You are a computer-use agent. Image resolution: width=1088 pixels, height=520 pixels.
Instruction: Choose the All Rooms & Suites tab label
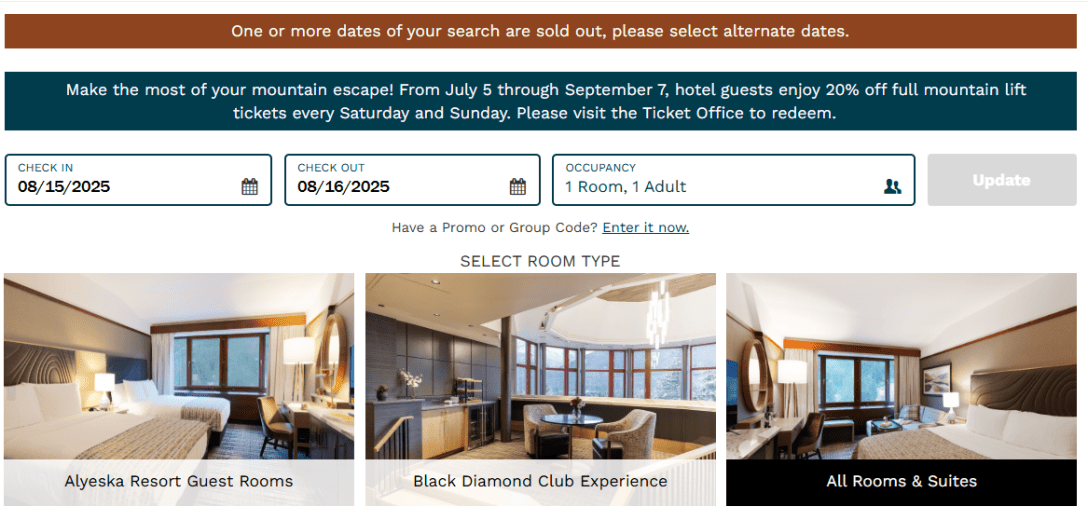point(901,481)
